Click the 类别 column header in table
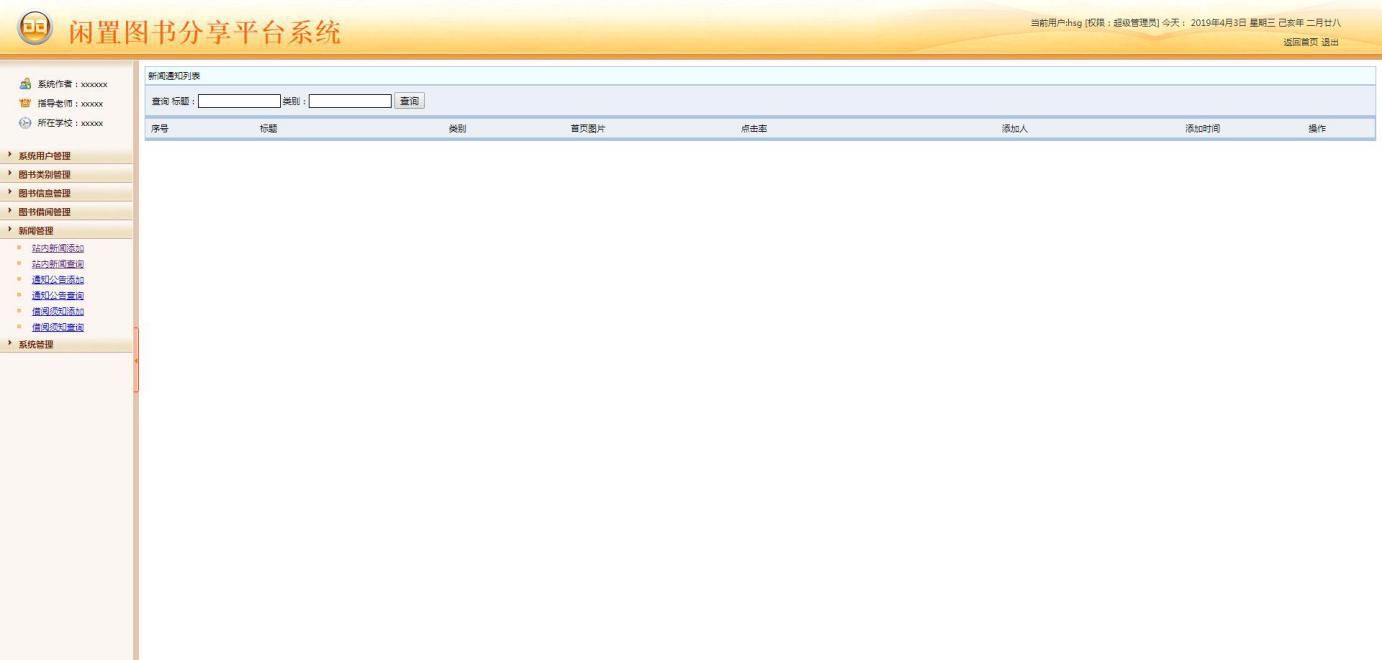The width and height of the screenshot is (1382, 660). click(457, 129)
